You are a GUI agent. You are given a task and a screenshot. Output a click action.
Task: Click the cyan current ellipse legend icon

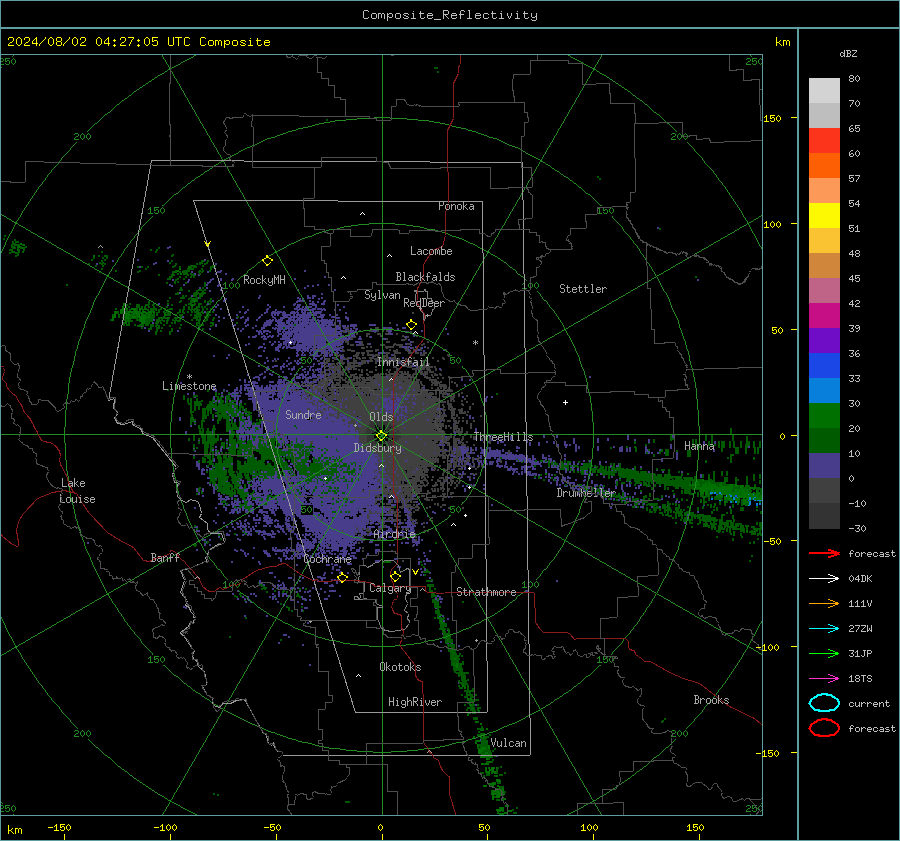824,703
